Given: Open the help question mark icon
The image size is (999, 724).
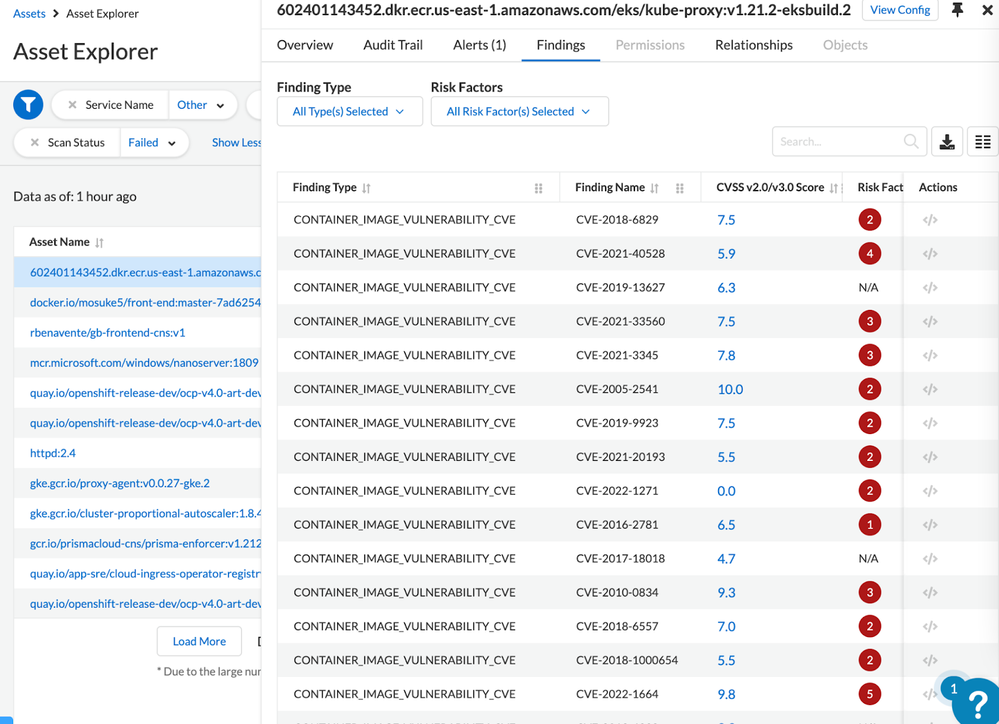Looking at the screenshot, I should click(974, 702).
